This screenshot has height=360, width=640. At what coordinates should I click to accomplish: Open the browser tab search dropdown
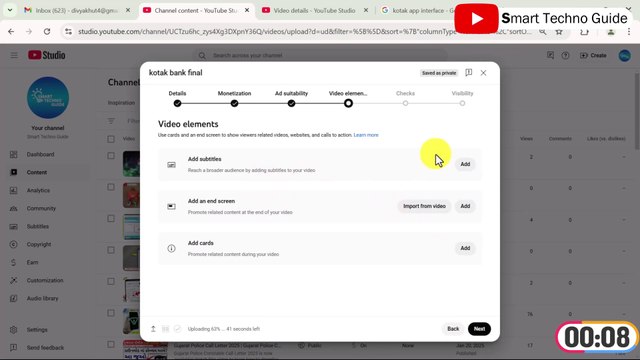coord(9,10)
